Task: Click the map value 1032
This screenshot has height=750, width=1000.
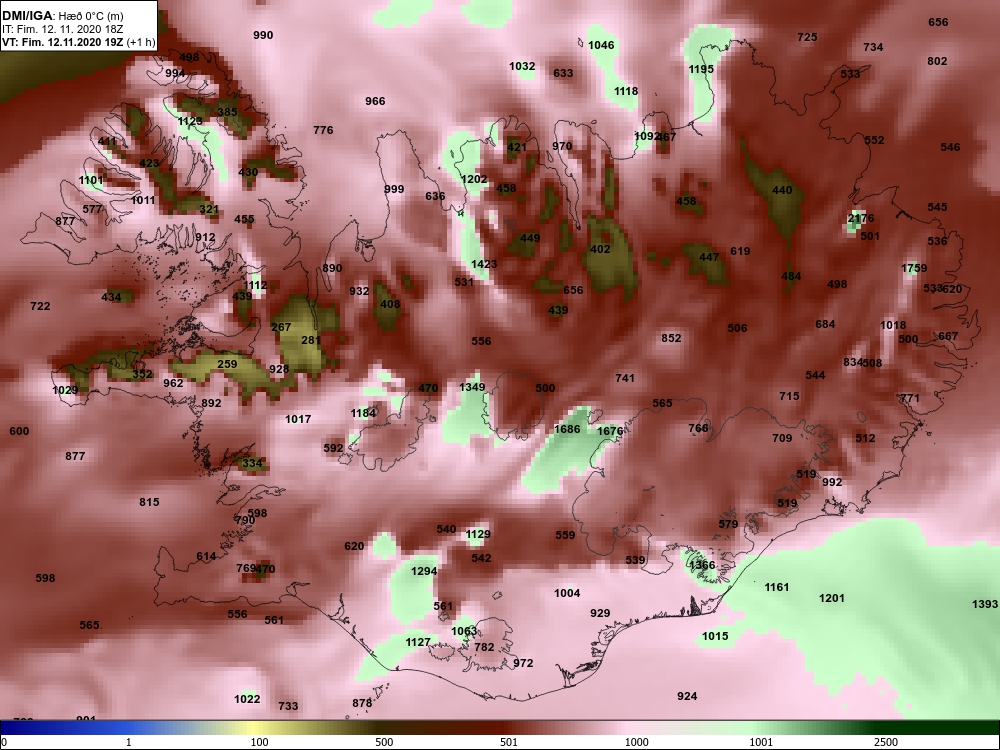Action: (x=522, y=66)
